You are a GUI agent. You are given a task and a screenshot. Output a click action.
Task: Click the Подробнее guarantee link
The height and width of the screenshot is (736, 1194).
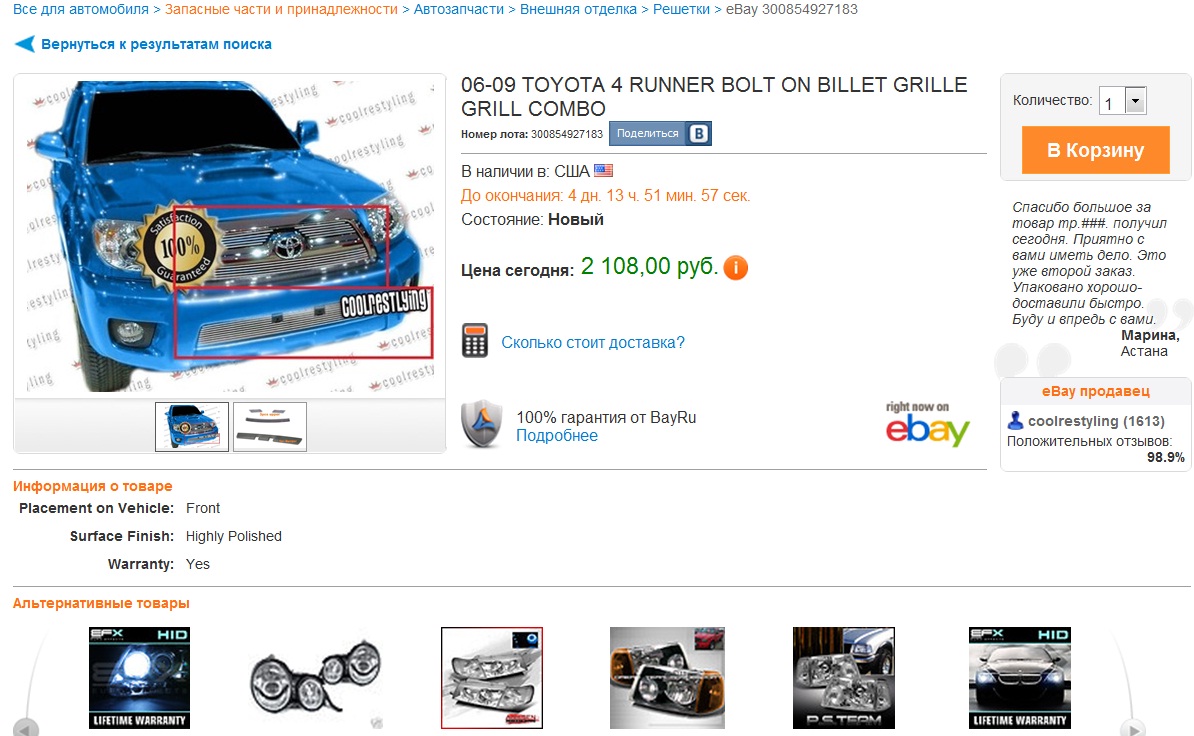557,435
